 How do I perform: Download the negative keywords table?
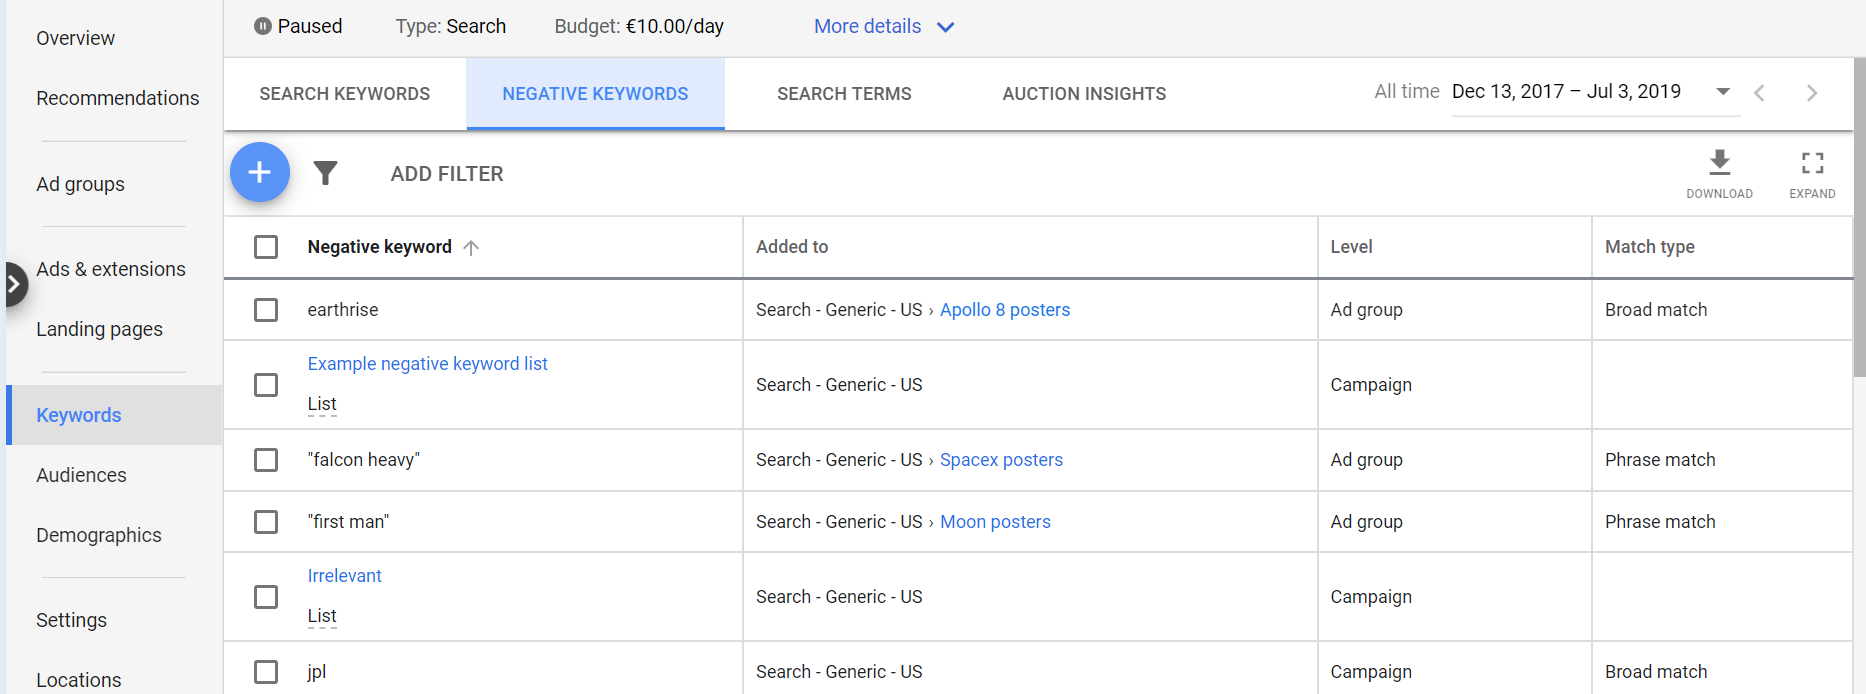(1719, 172)
